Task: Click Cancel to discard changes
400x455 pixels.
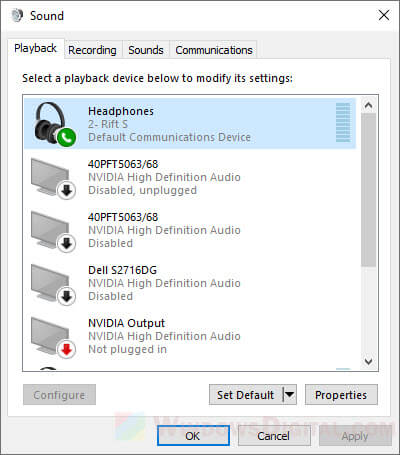Action: pos(274,436)
